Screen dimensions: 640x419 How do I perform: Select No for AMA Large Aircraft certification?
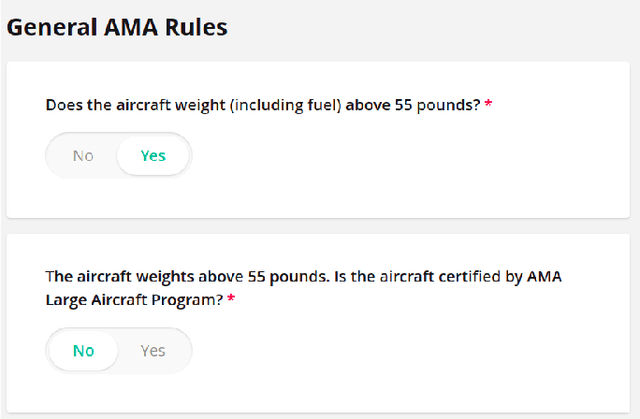point(83,350)
